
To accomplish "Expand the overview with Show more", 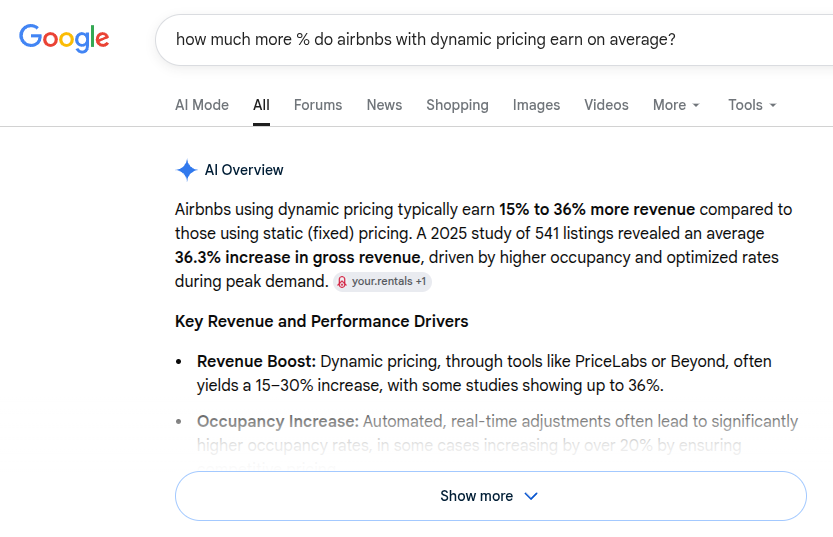I will point(491,496).
